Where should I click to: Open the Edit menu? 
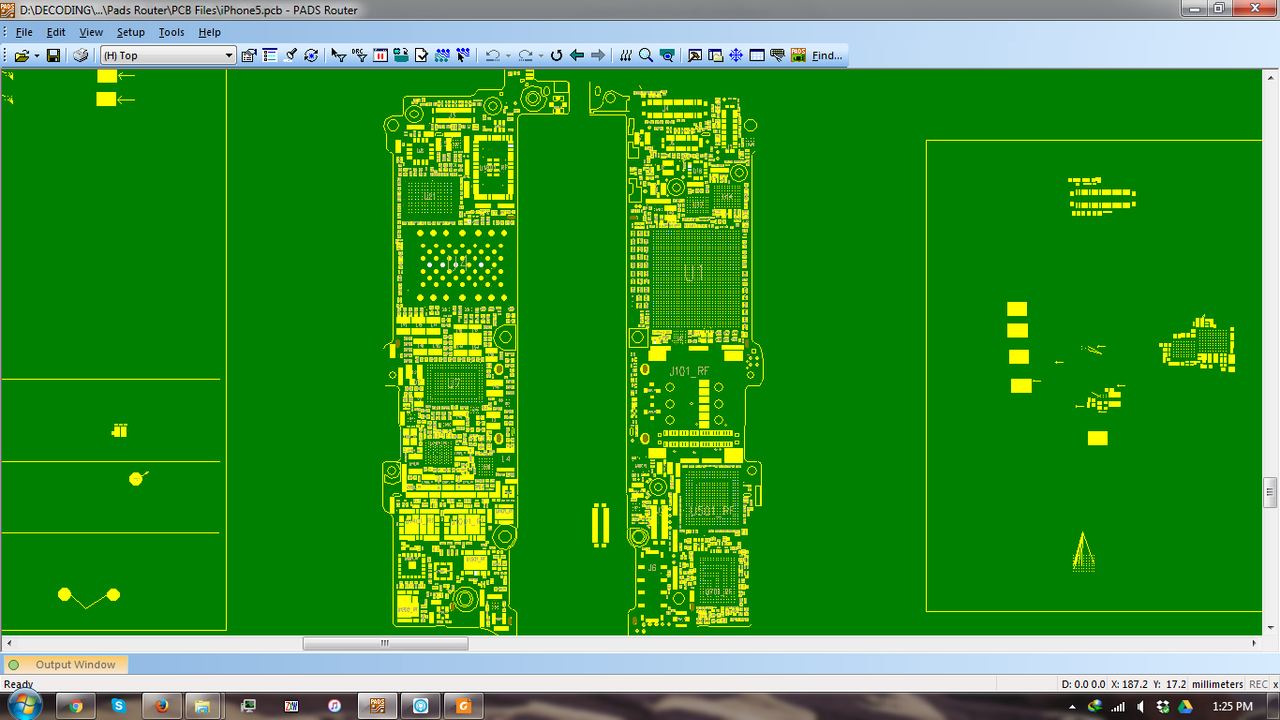tap(56, 32)
